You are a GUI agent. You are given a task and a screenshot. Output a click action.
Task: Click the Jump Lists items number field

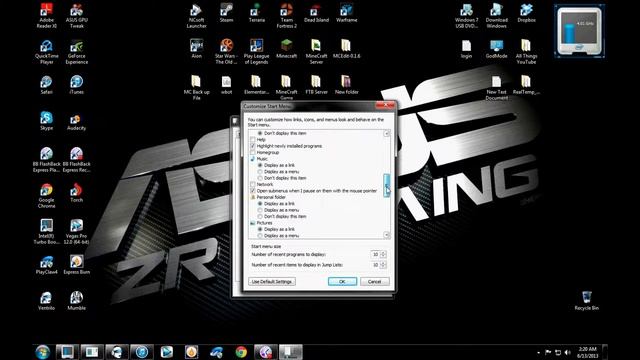point(375,265)
